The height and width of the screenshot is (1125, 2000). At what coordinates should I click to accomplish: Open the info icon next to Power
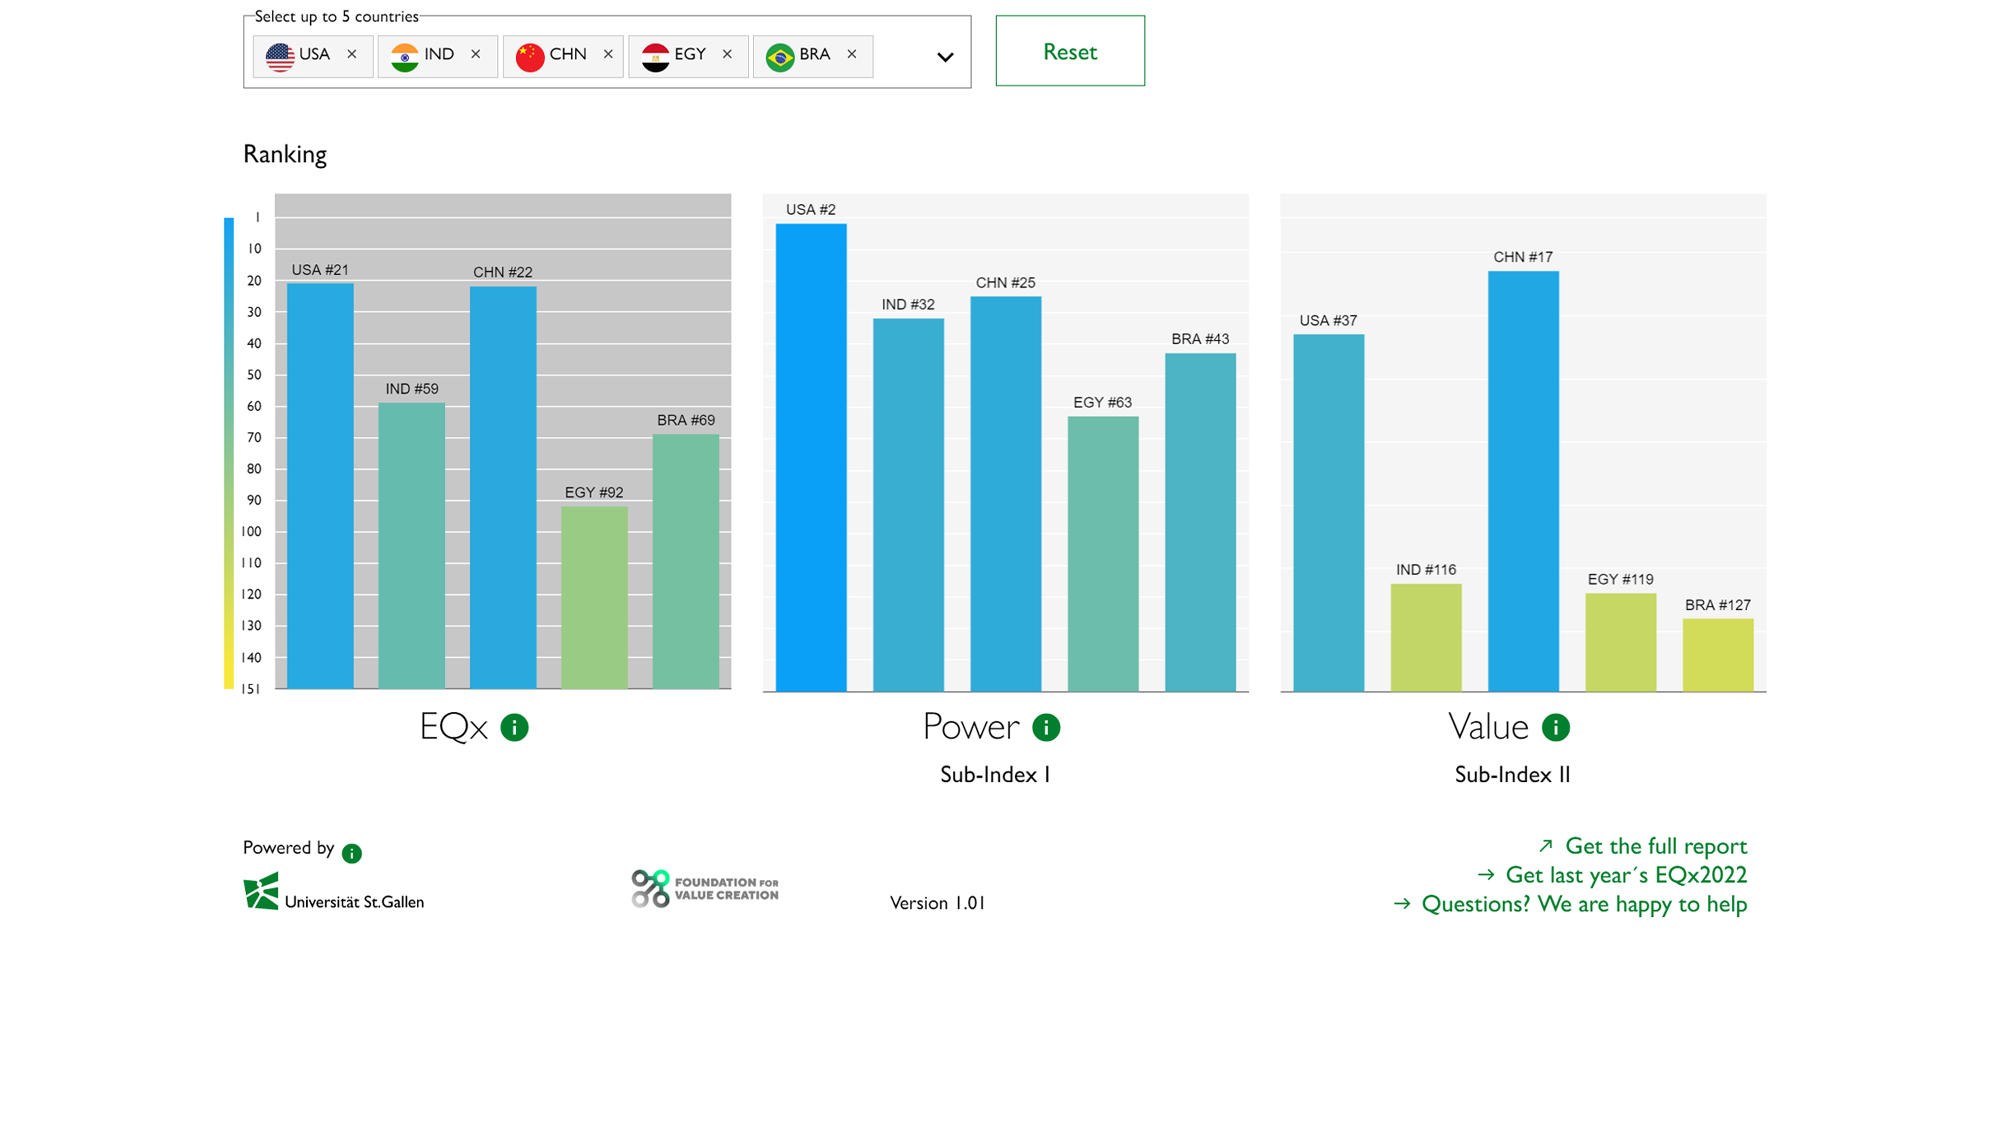[1046, 727]
